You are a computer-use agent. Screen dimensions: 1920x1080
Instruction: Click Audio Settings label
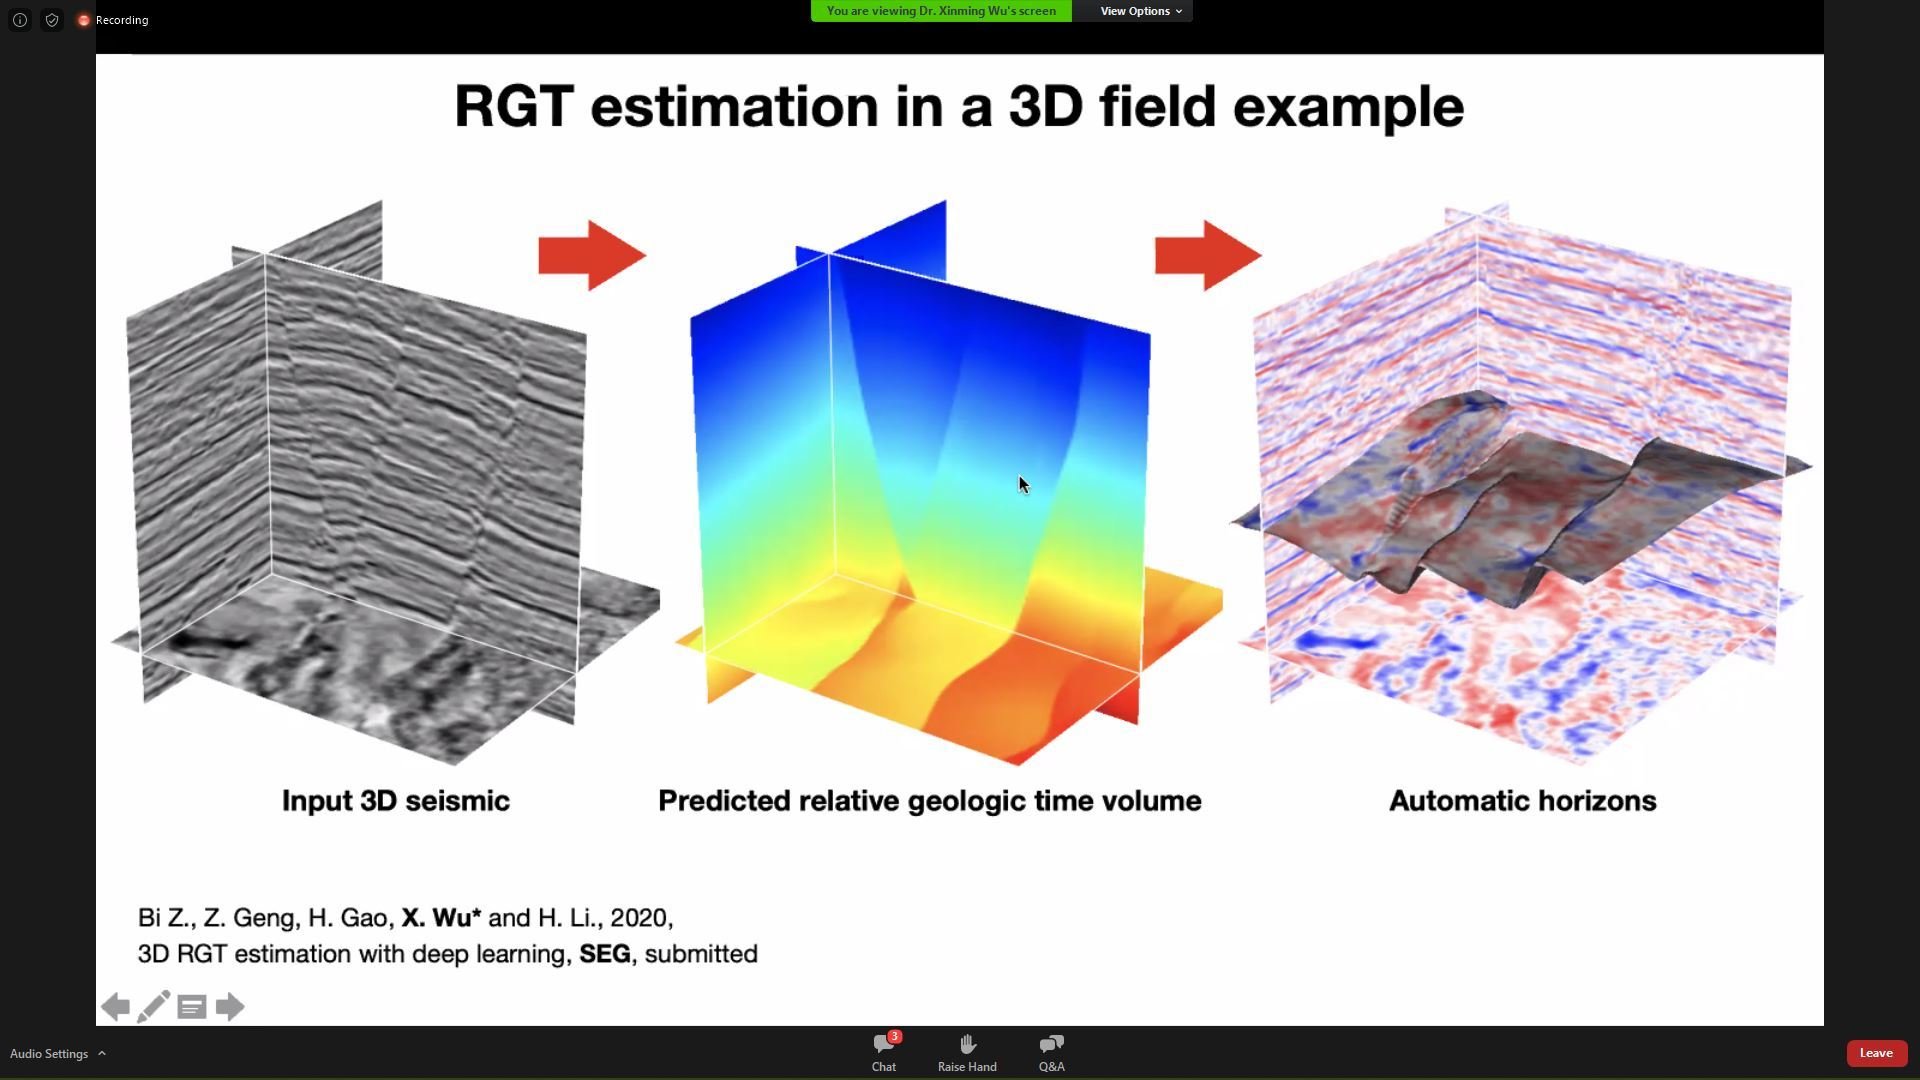coord(49,1054)
